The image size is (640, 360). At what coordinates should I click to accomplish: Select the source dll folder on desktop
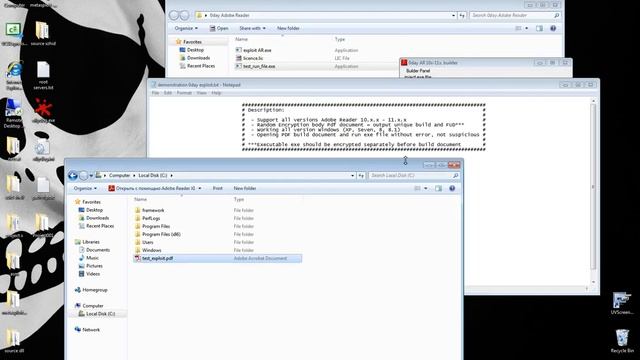click(14, 341)
